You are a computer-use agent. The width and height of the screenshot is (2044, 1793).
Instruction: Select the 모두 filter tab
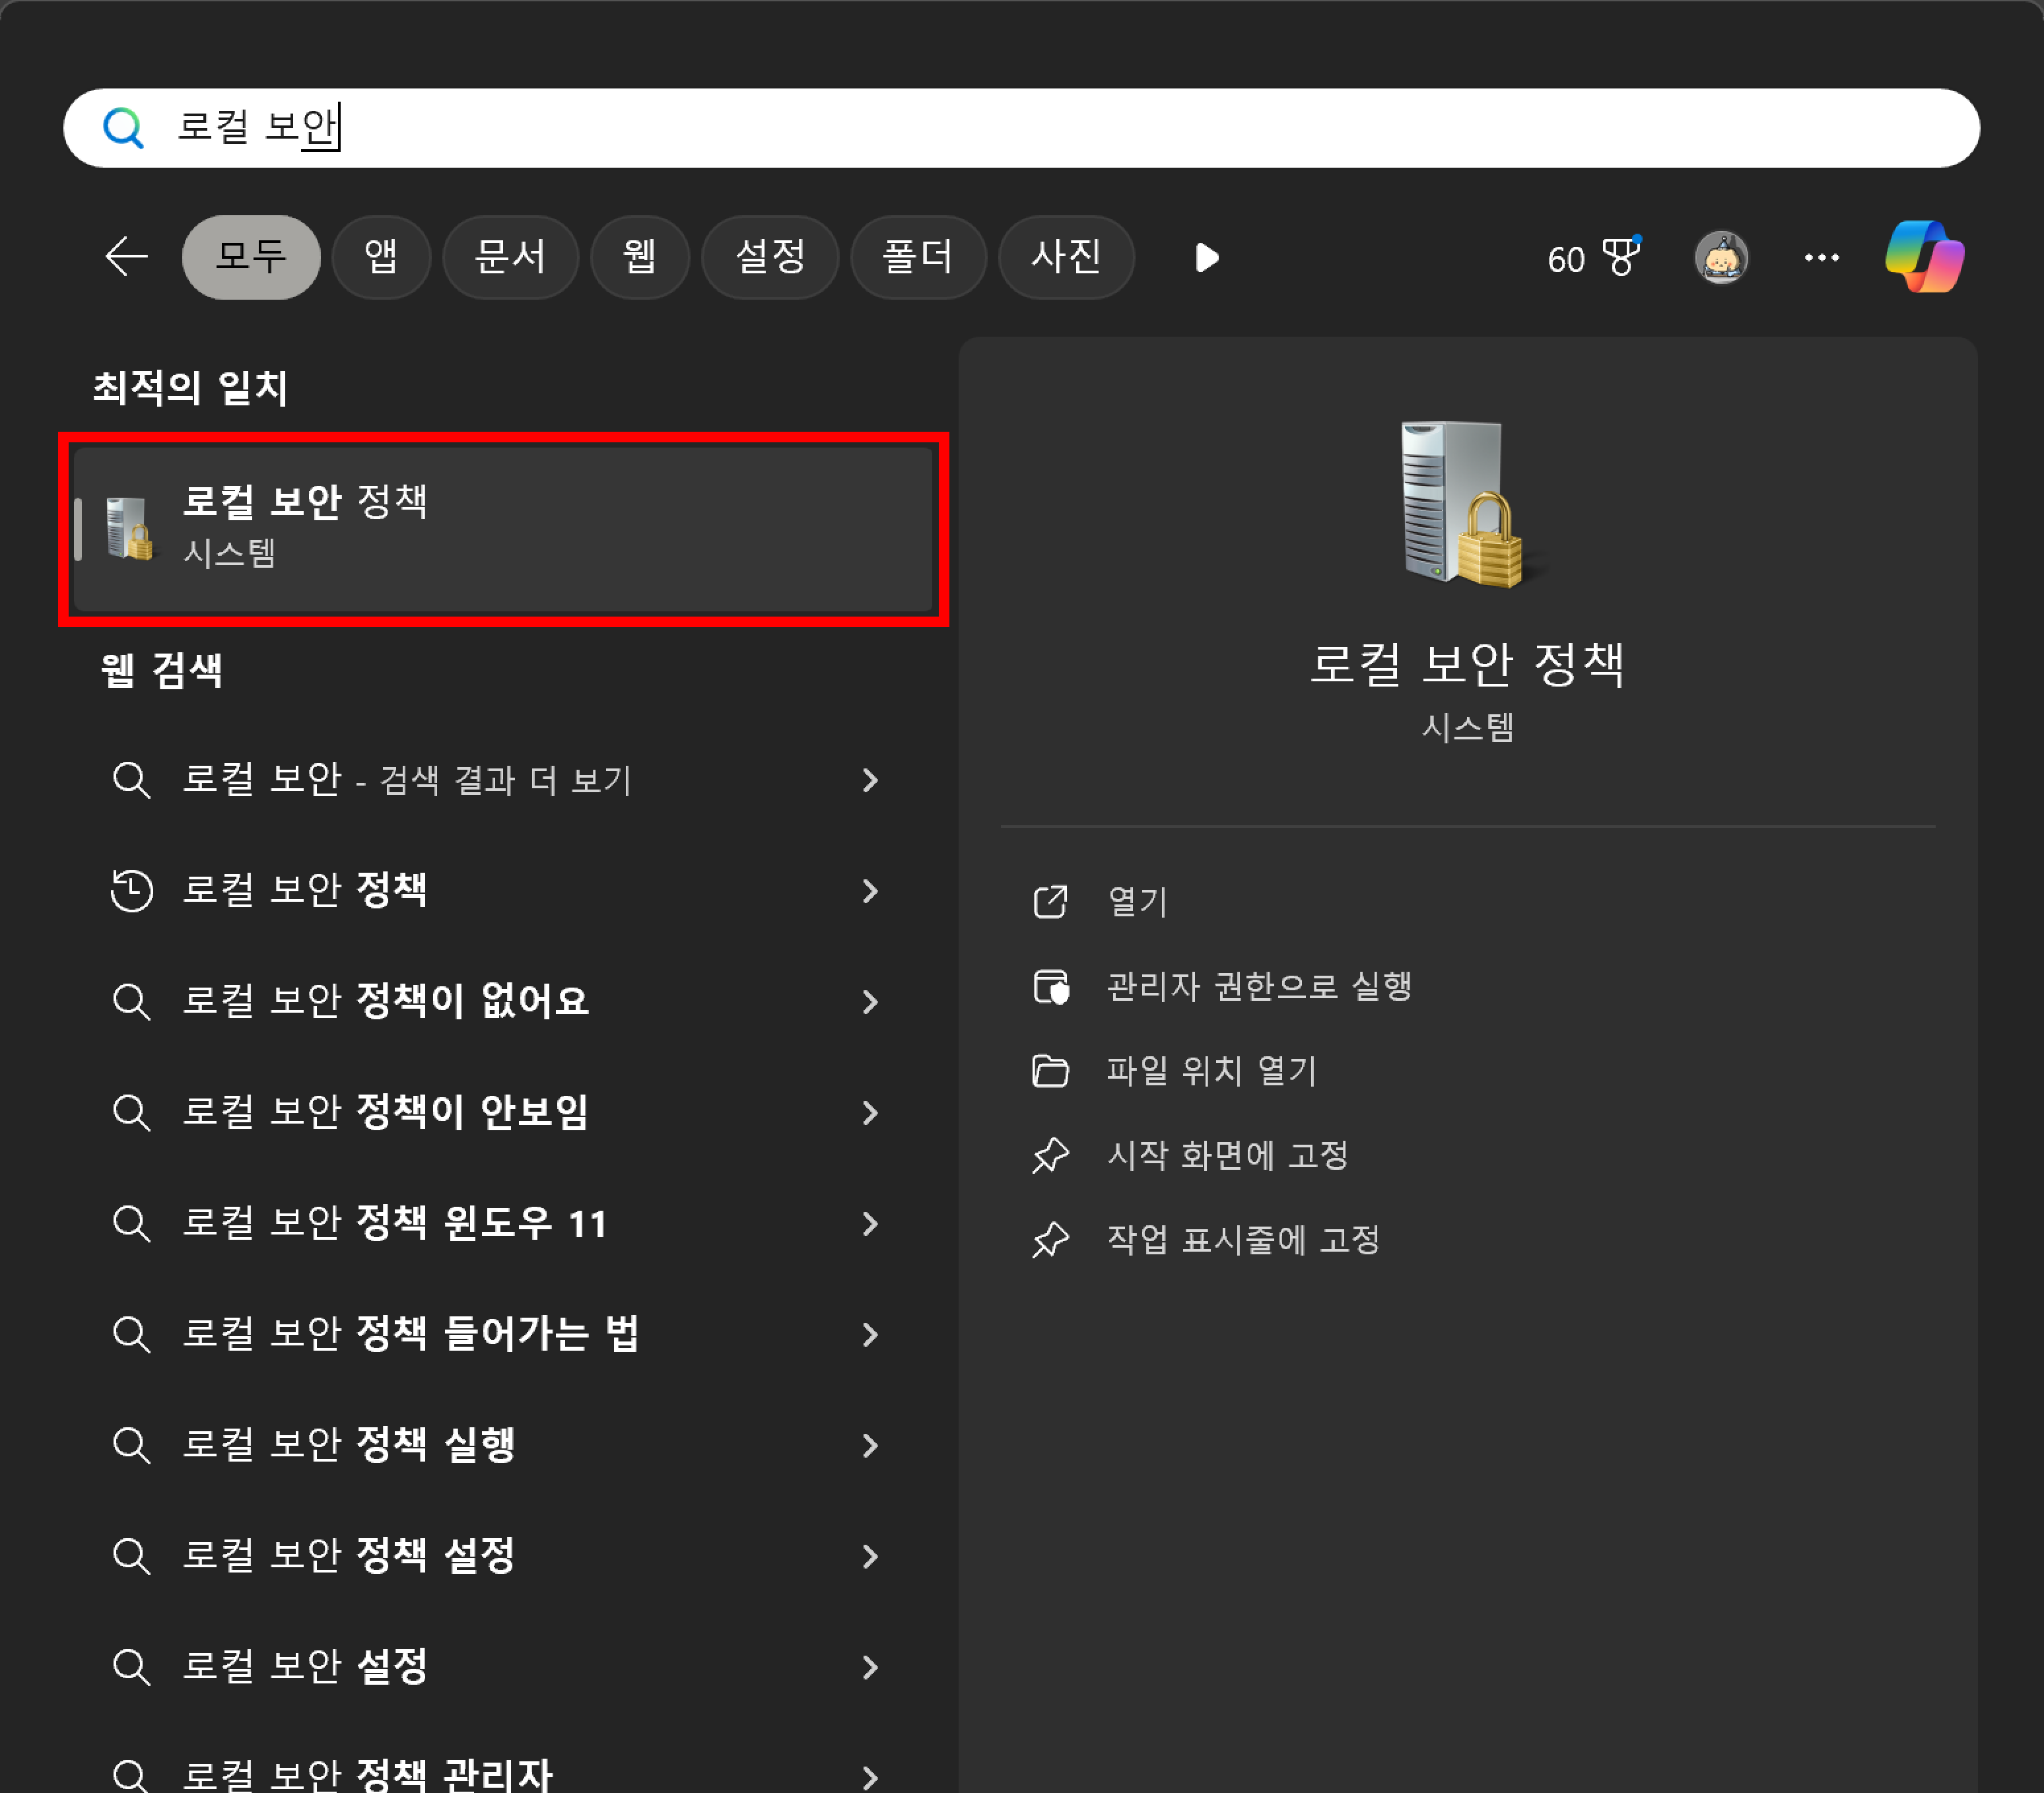coord(251,257)
